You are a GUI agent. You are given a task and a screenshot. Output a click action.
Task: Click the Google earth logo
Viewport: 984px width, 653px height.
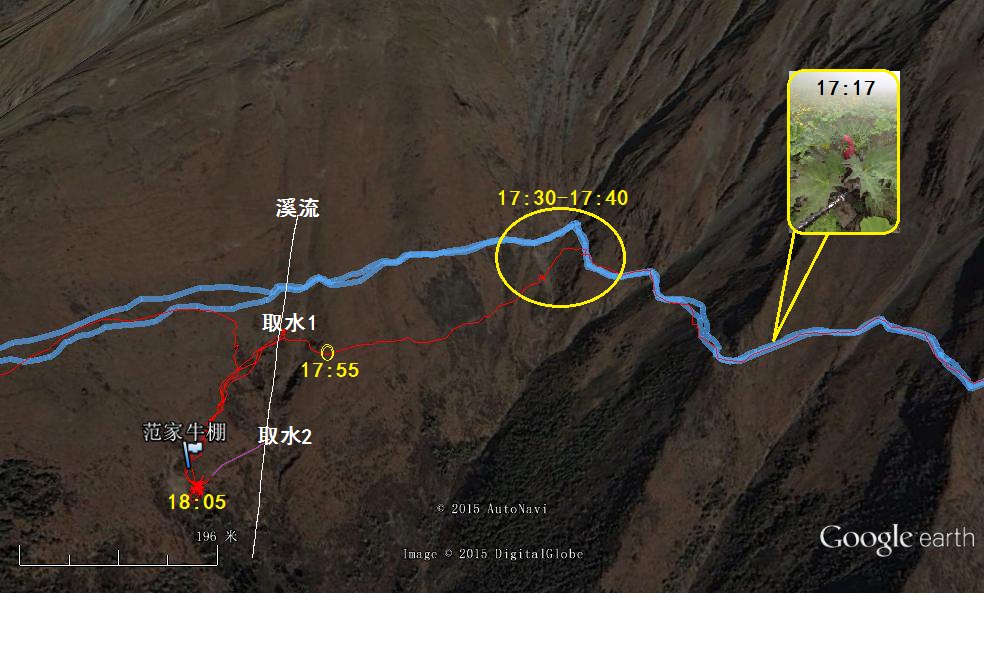tap(897, 539)
